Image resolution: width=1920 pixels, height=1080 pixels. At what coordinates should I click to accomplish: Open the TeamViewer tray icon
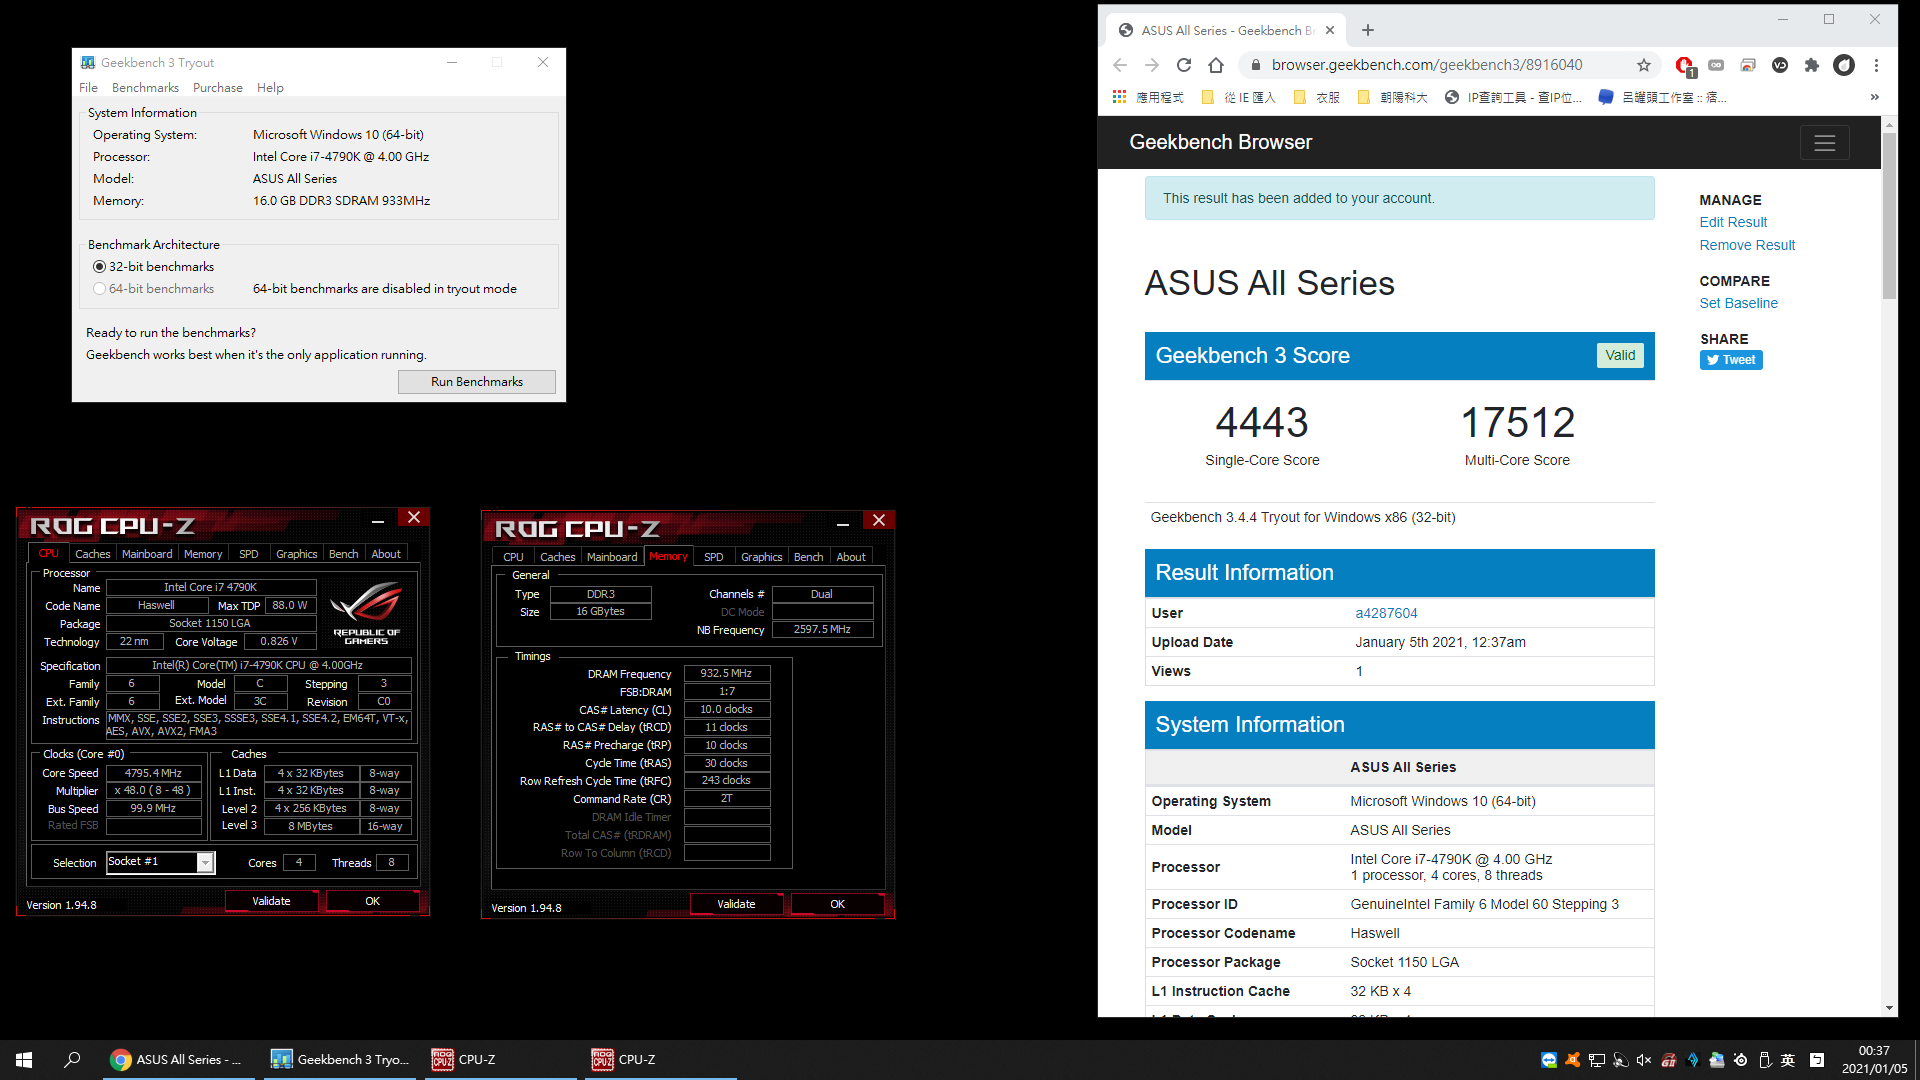point(1549,1060)
